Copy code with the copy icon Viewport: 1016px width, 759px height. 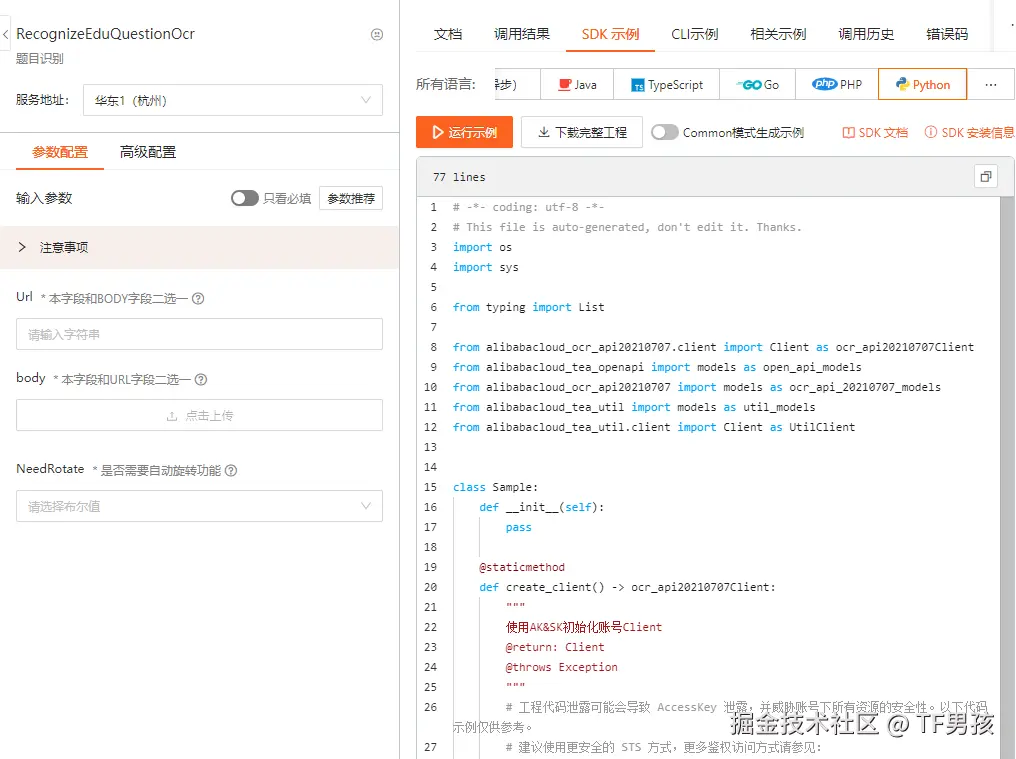[986, 176]
